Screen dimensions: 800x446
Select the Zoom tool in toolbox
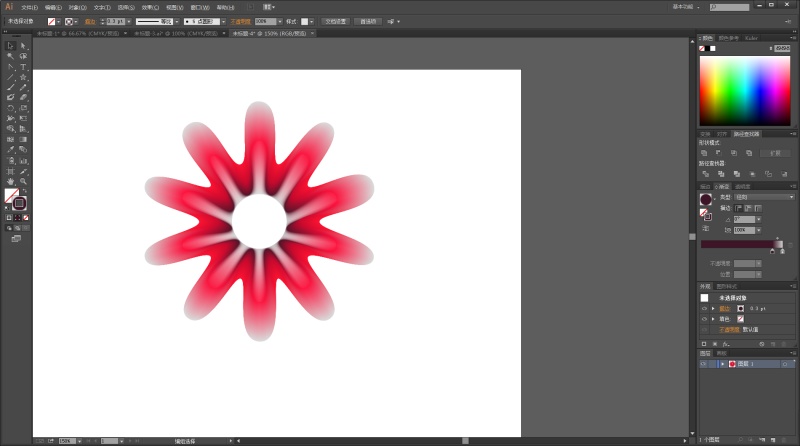point(23,181)
